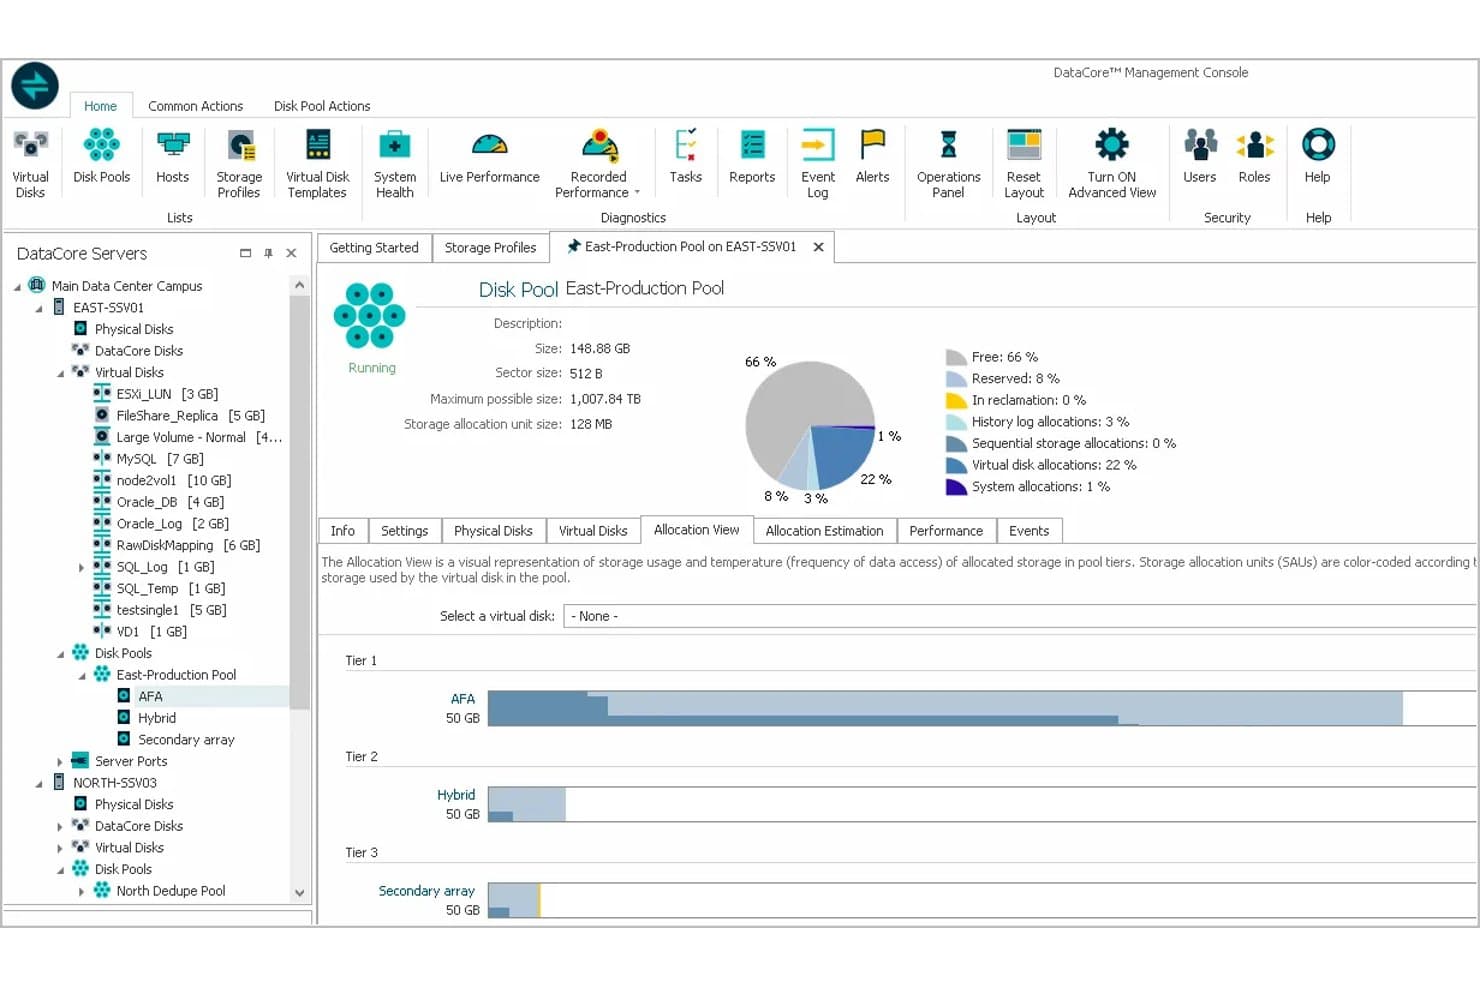
Task: Expand North Dedupe Pool node
Action: tap(82, 891)
